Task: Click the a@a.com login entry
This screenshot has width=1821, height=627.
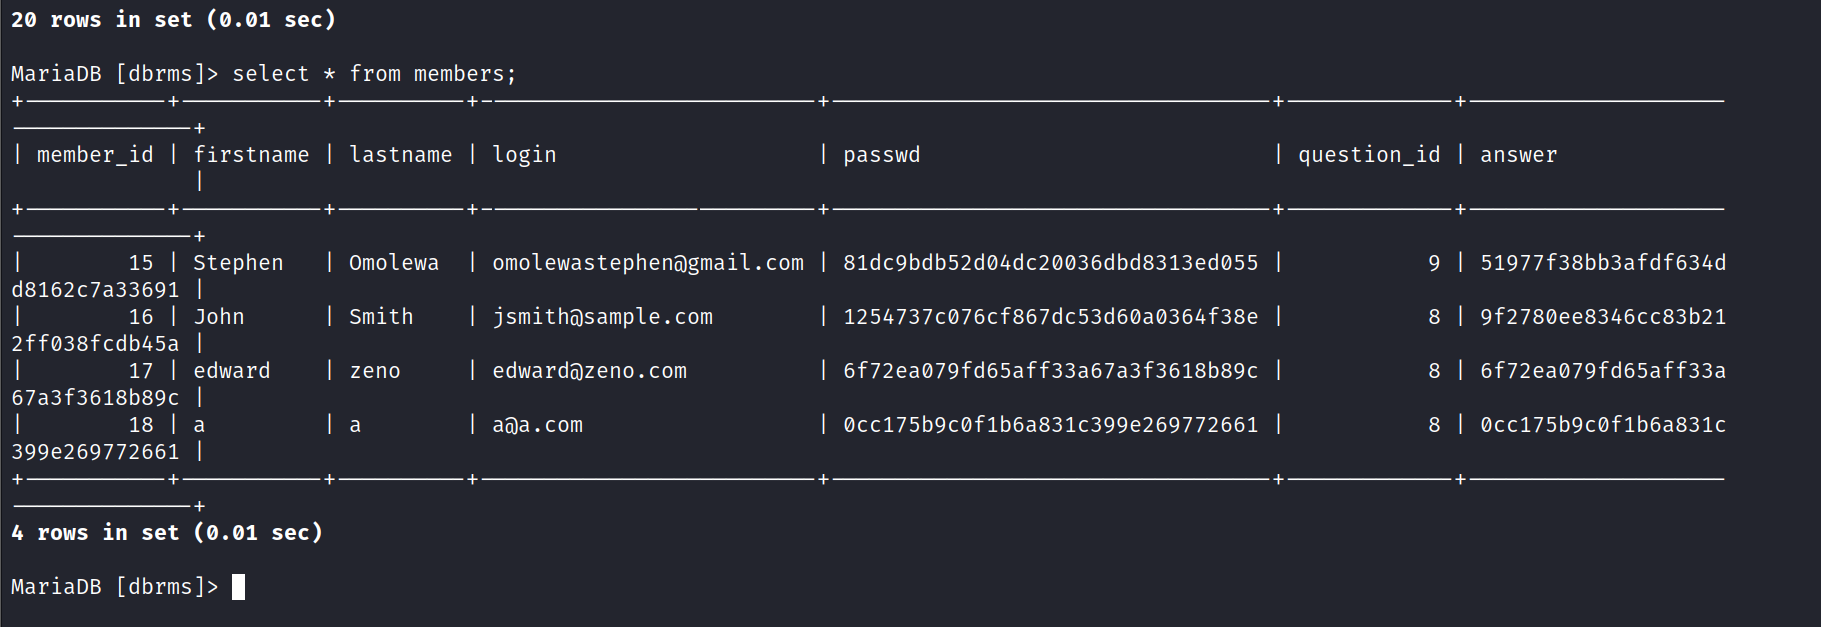Action: pyautogui.click(x=537, y=425)
